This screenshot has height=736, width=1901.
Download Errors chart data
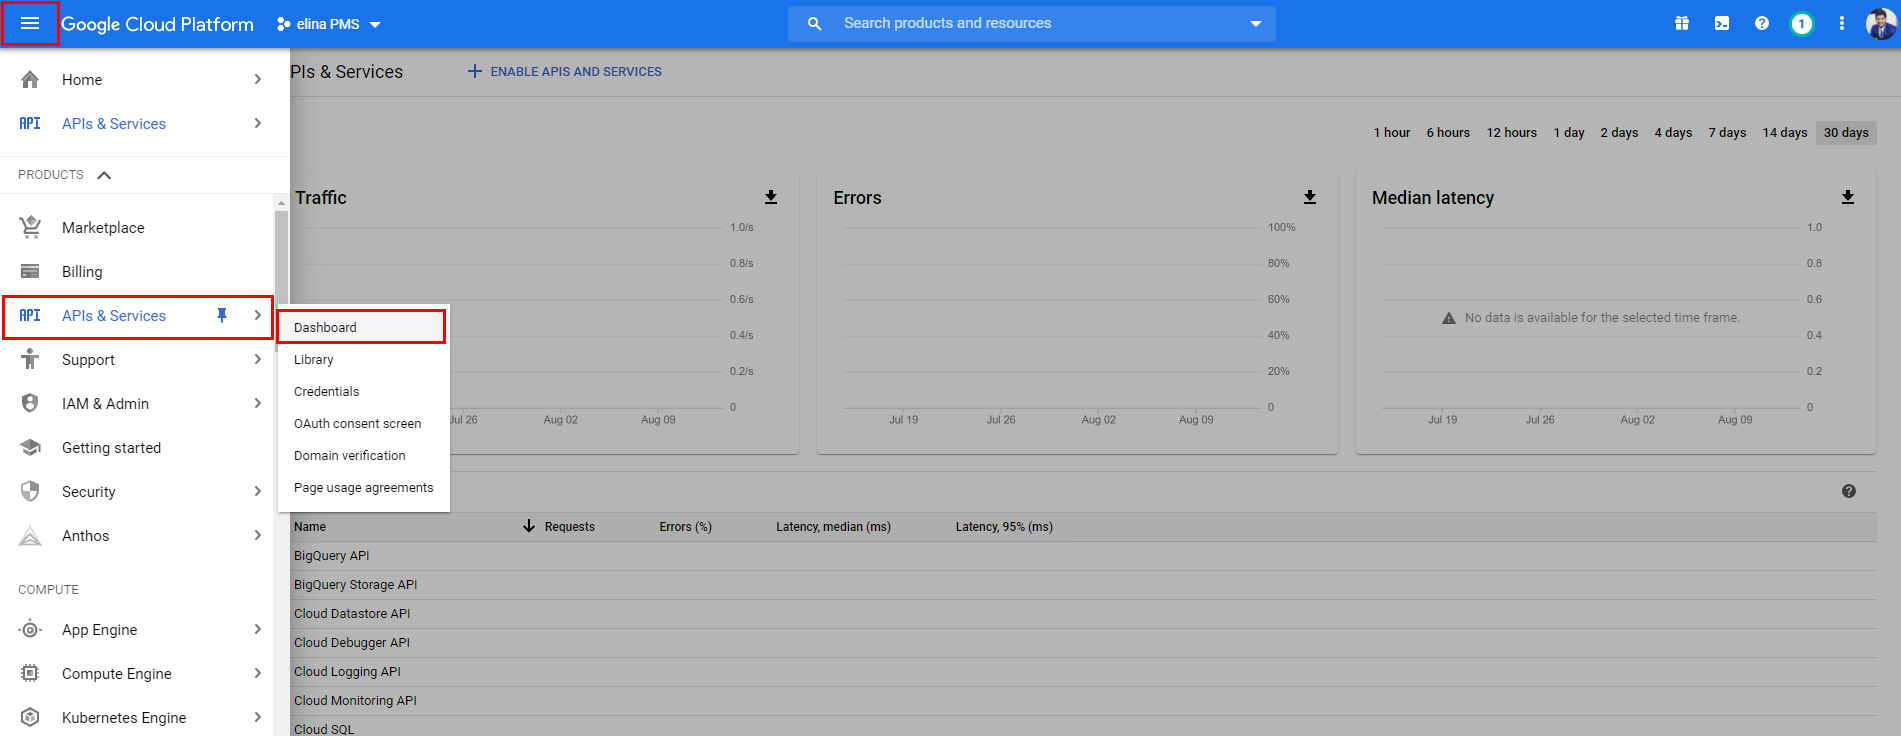coord(1310,197)
